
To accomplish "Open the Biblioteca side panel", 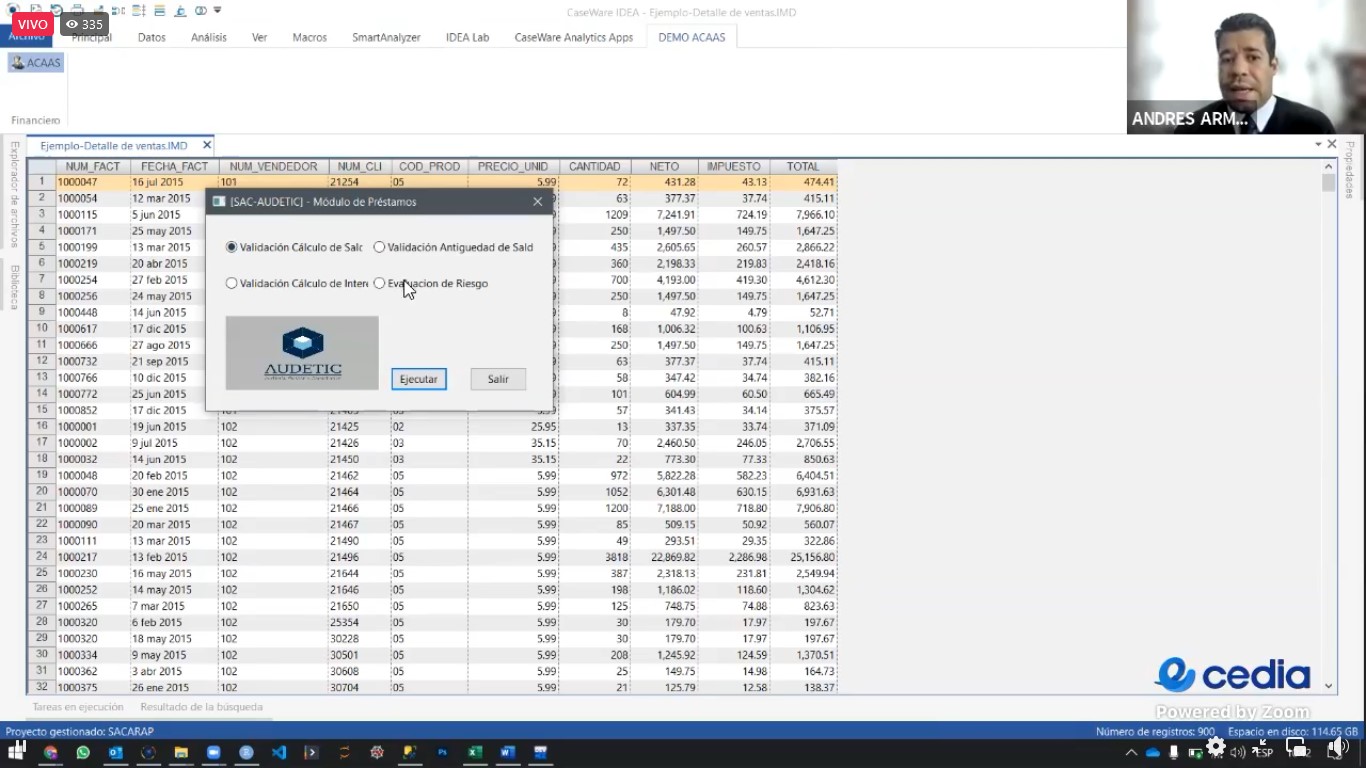I will [15, 287].
